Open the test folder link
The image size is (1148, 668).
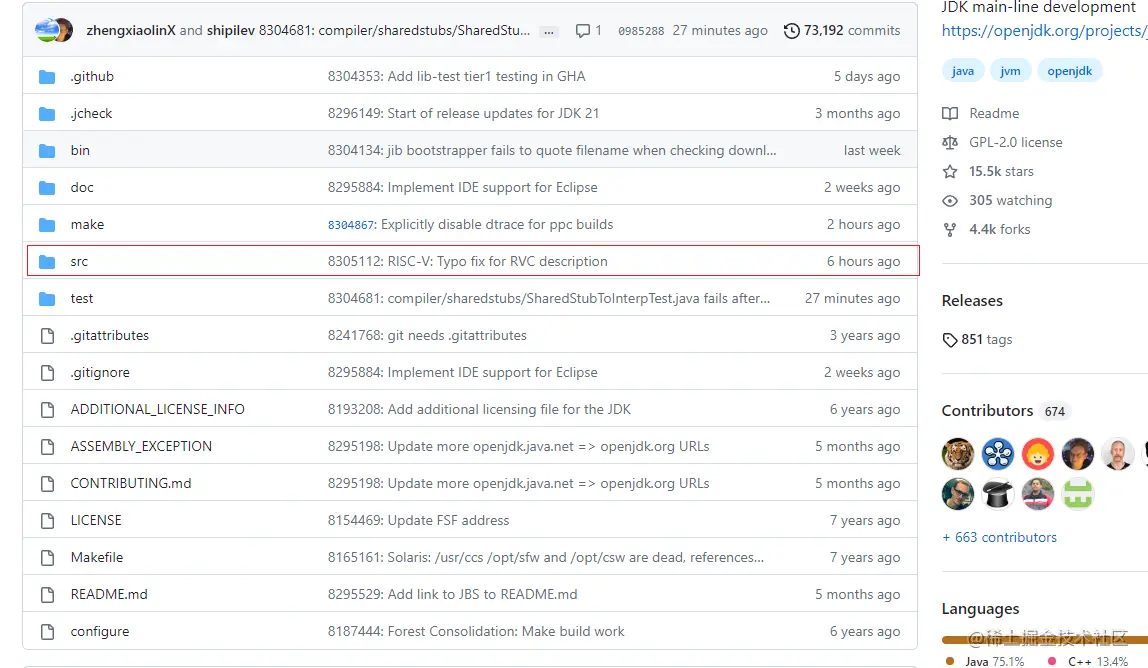tap(82, 299)
